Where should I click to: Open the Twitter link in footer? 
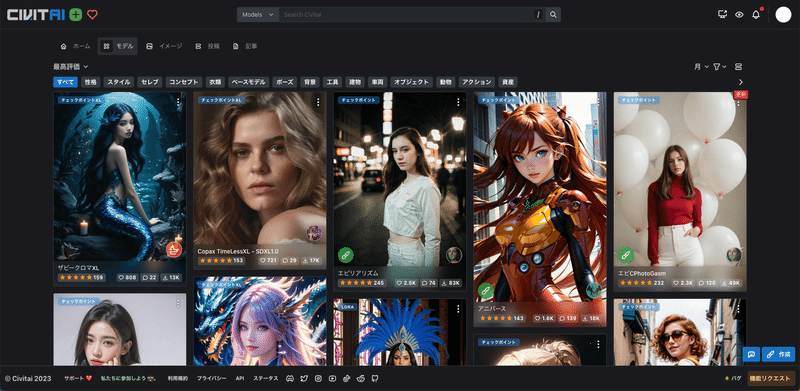(305, 379)
